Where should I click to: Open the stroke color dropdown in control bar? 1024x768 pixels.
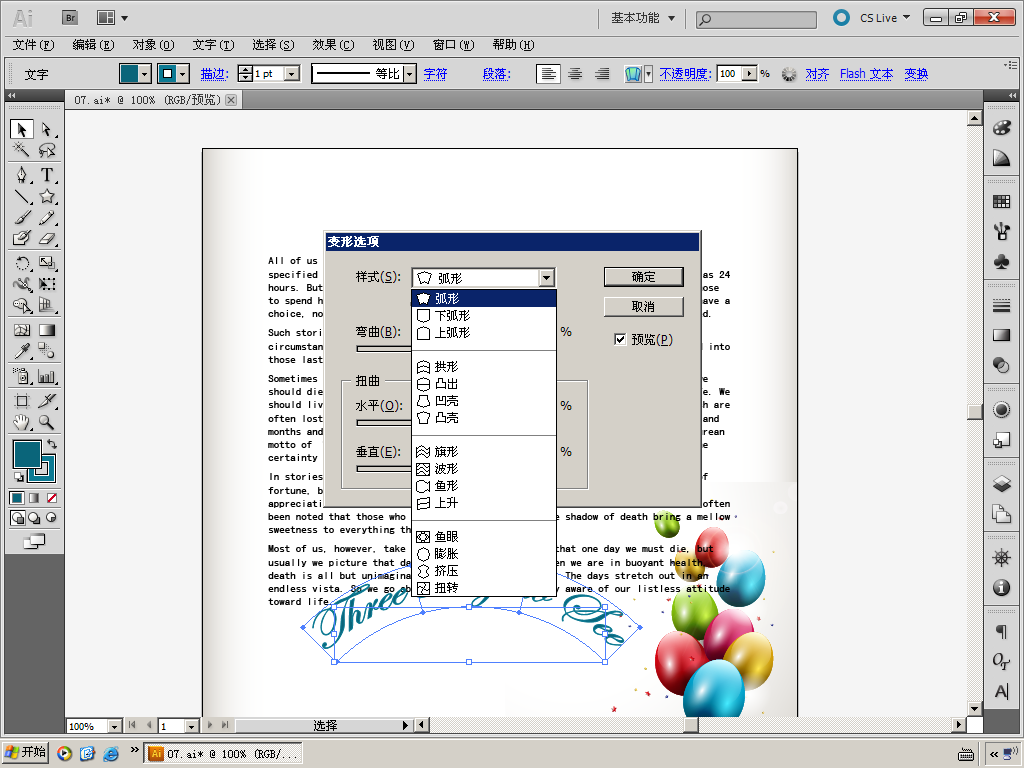(x=184, y=74)
